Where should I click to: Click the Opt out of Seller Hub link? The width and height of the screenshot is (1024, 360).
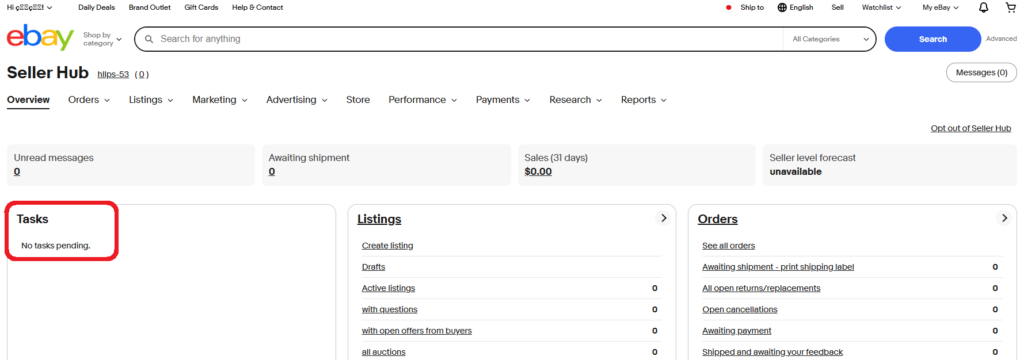click(x=970, y=129)
